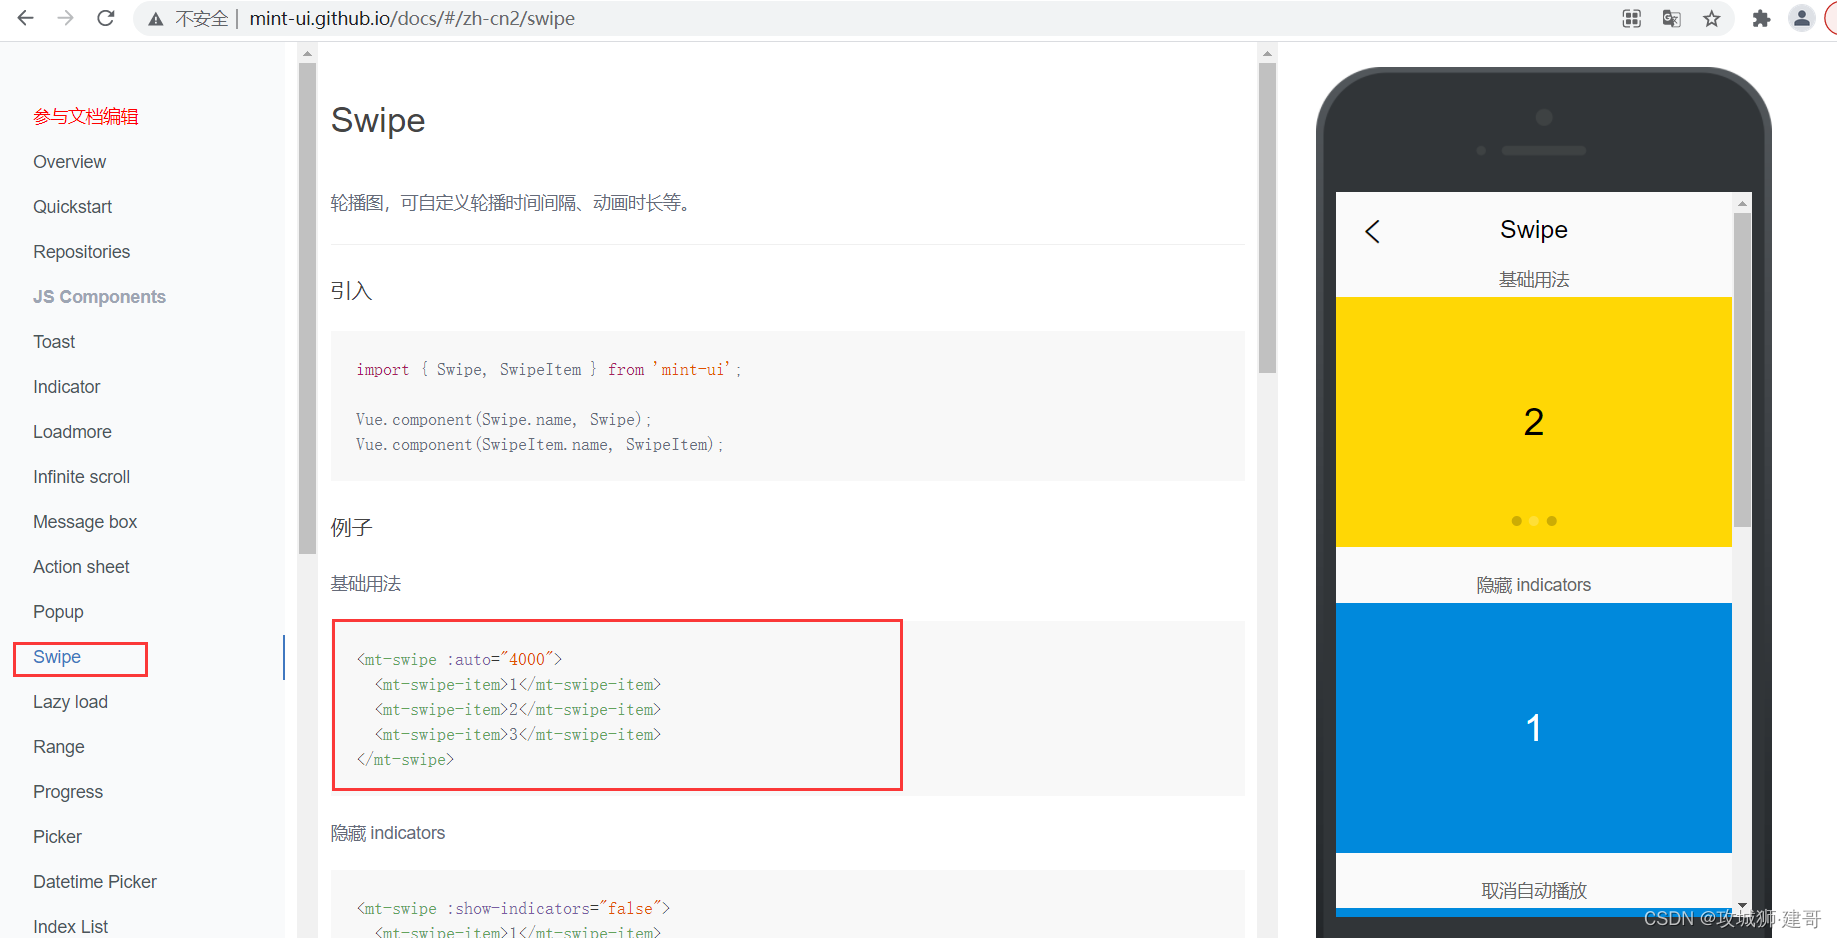Click the mt-swipe :auto="4000" code line
1837x938 pixels.
[459, 660]
